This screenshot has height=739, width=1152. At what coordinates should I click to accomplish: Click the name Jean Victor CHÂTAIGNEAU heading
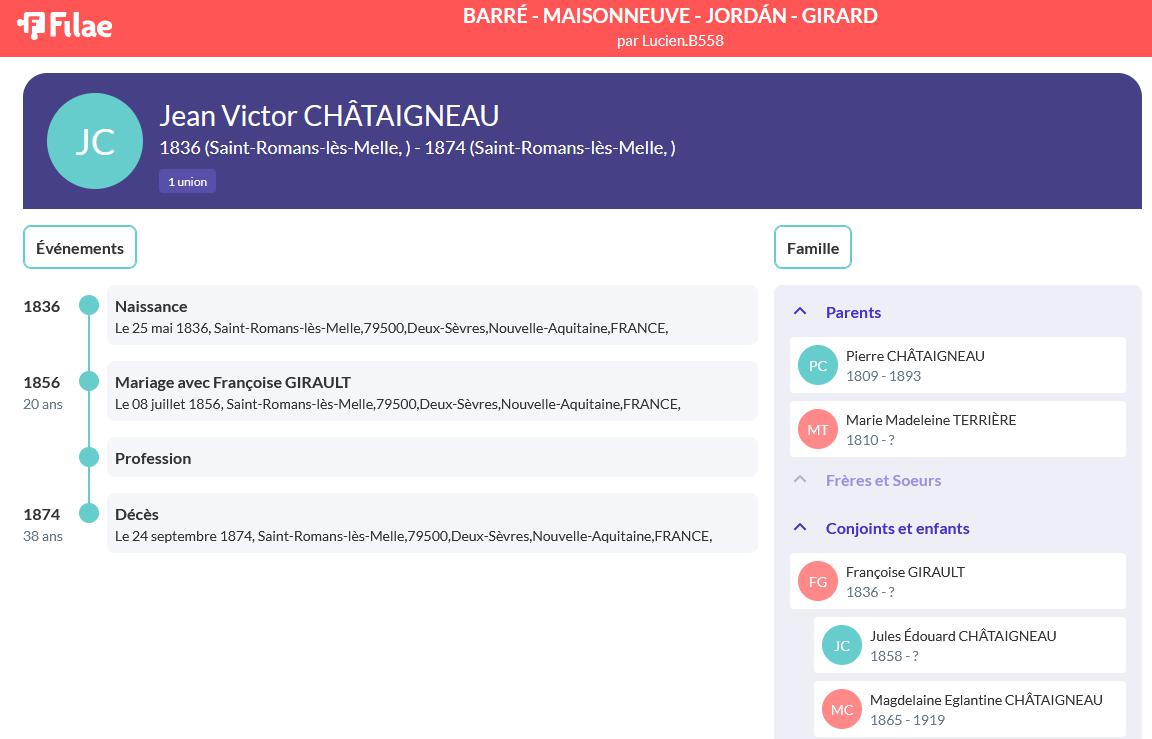coord(329,116)
